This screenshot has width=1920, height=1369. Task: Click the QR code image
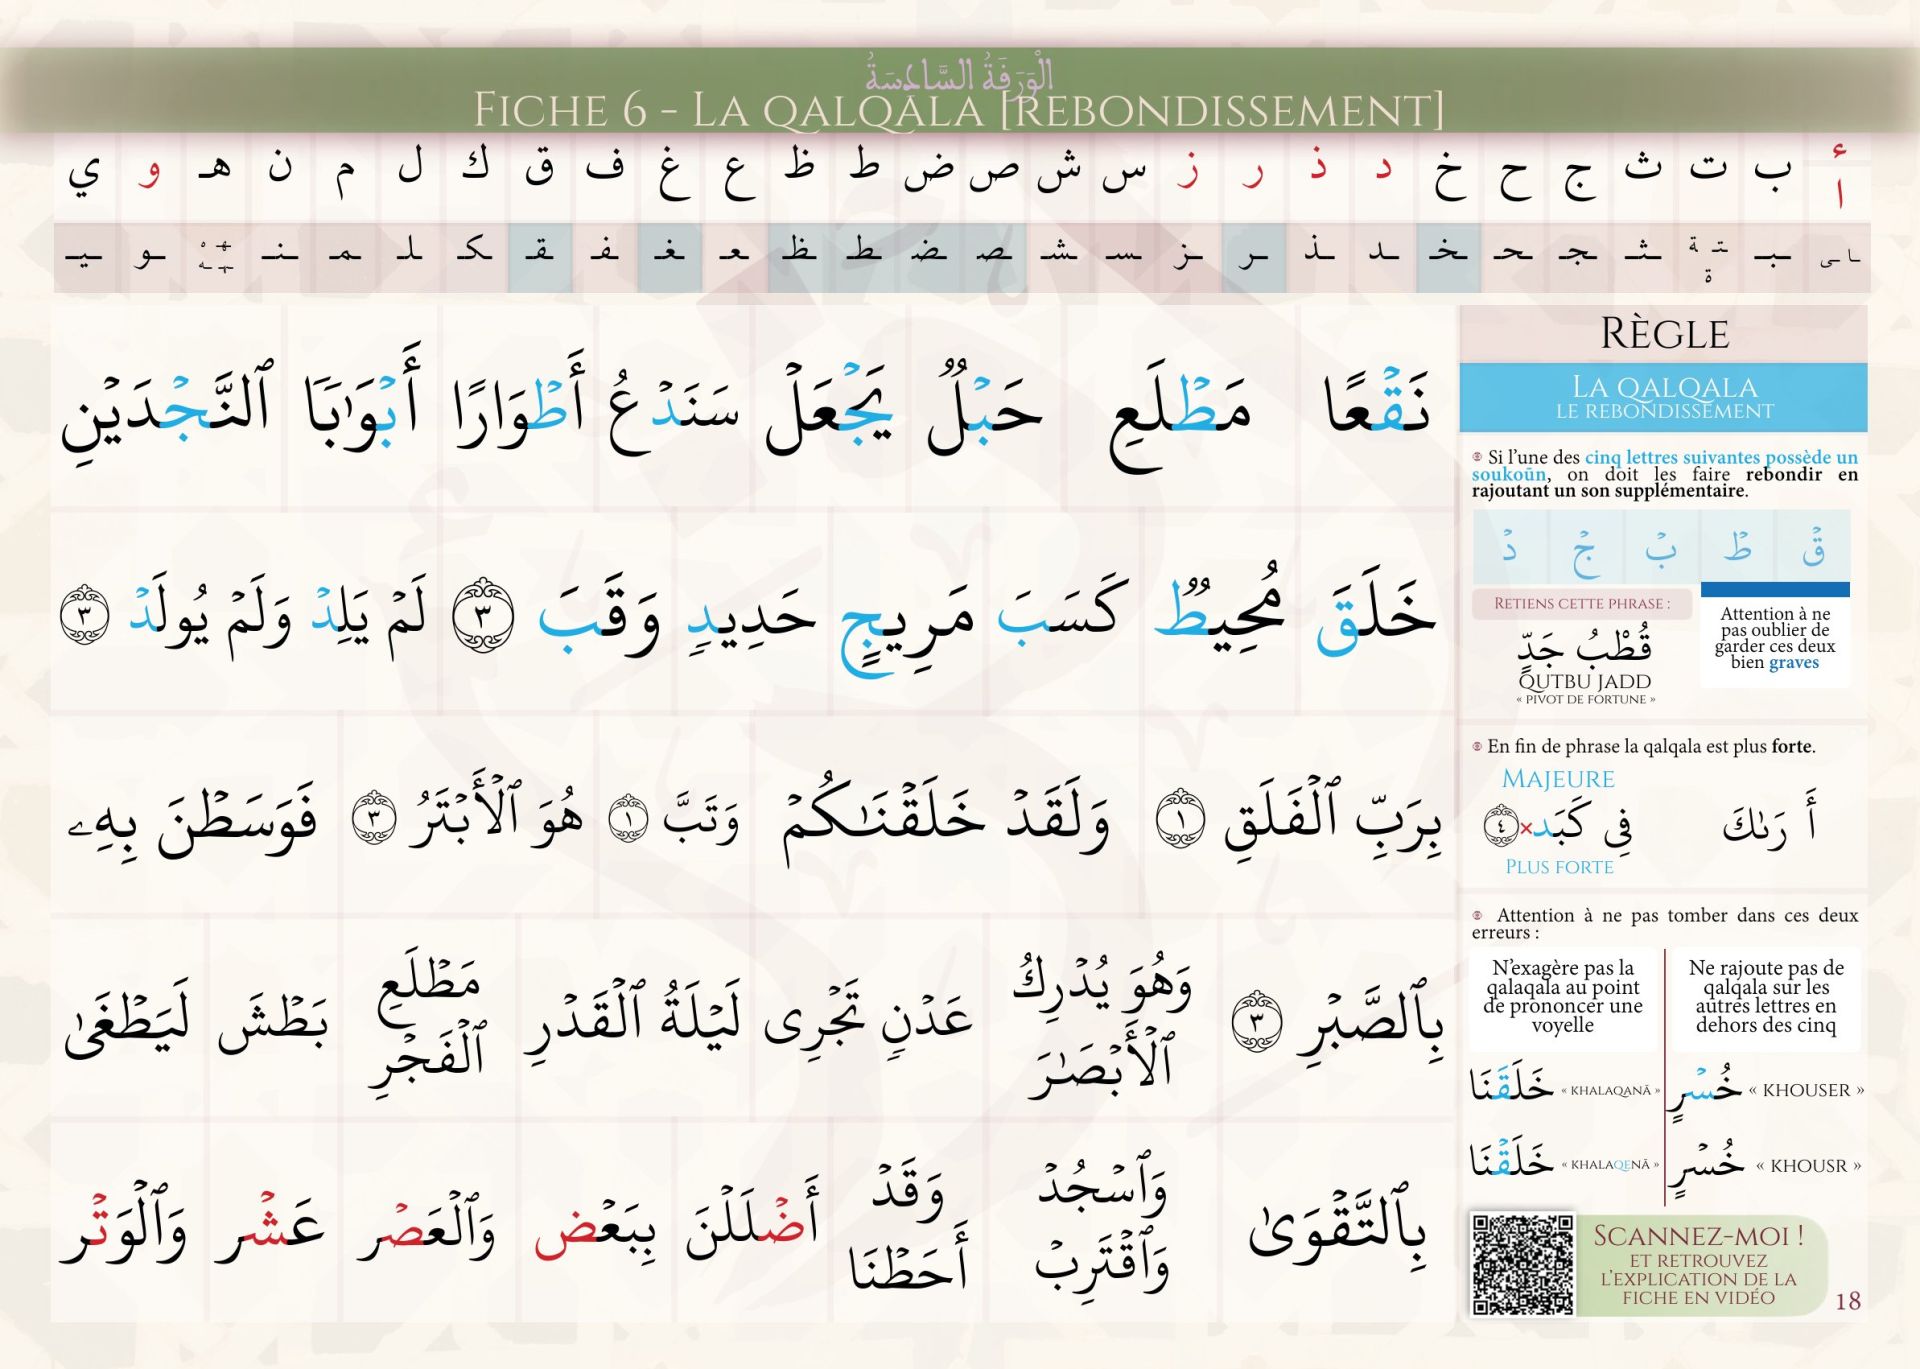(x=1524, y=1264)
